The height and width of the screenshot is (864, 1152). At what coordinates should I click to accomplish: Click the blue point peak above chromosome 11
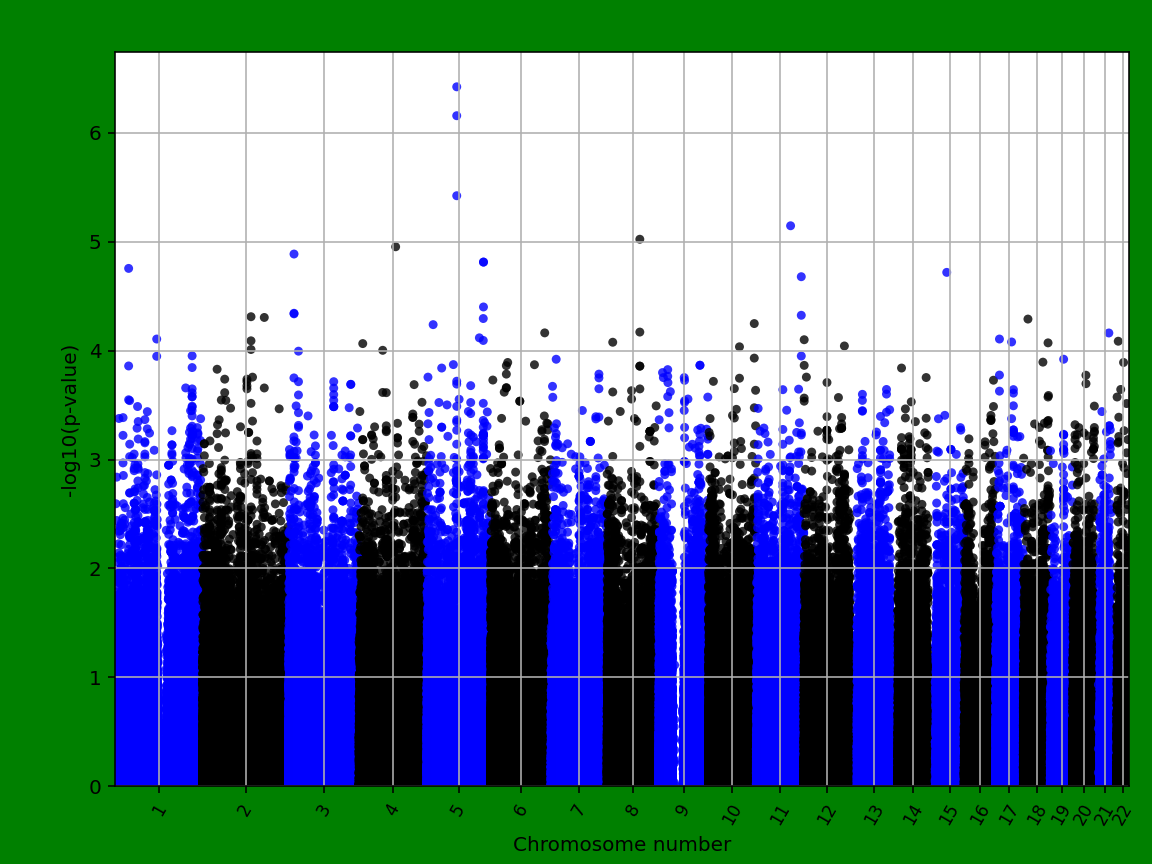(x=789, y=228)
